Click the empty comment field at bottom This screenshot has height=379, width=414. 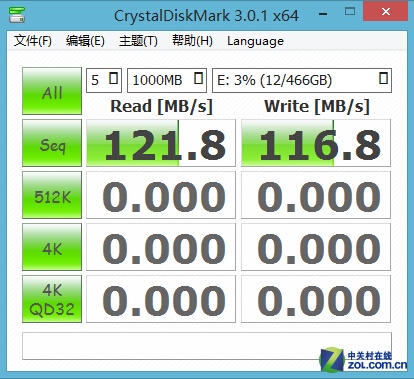coord(207,346)
